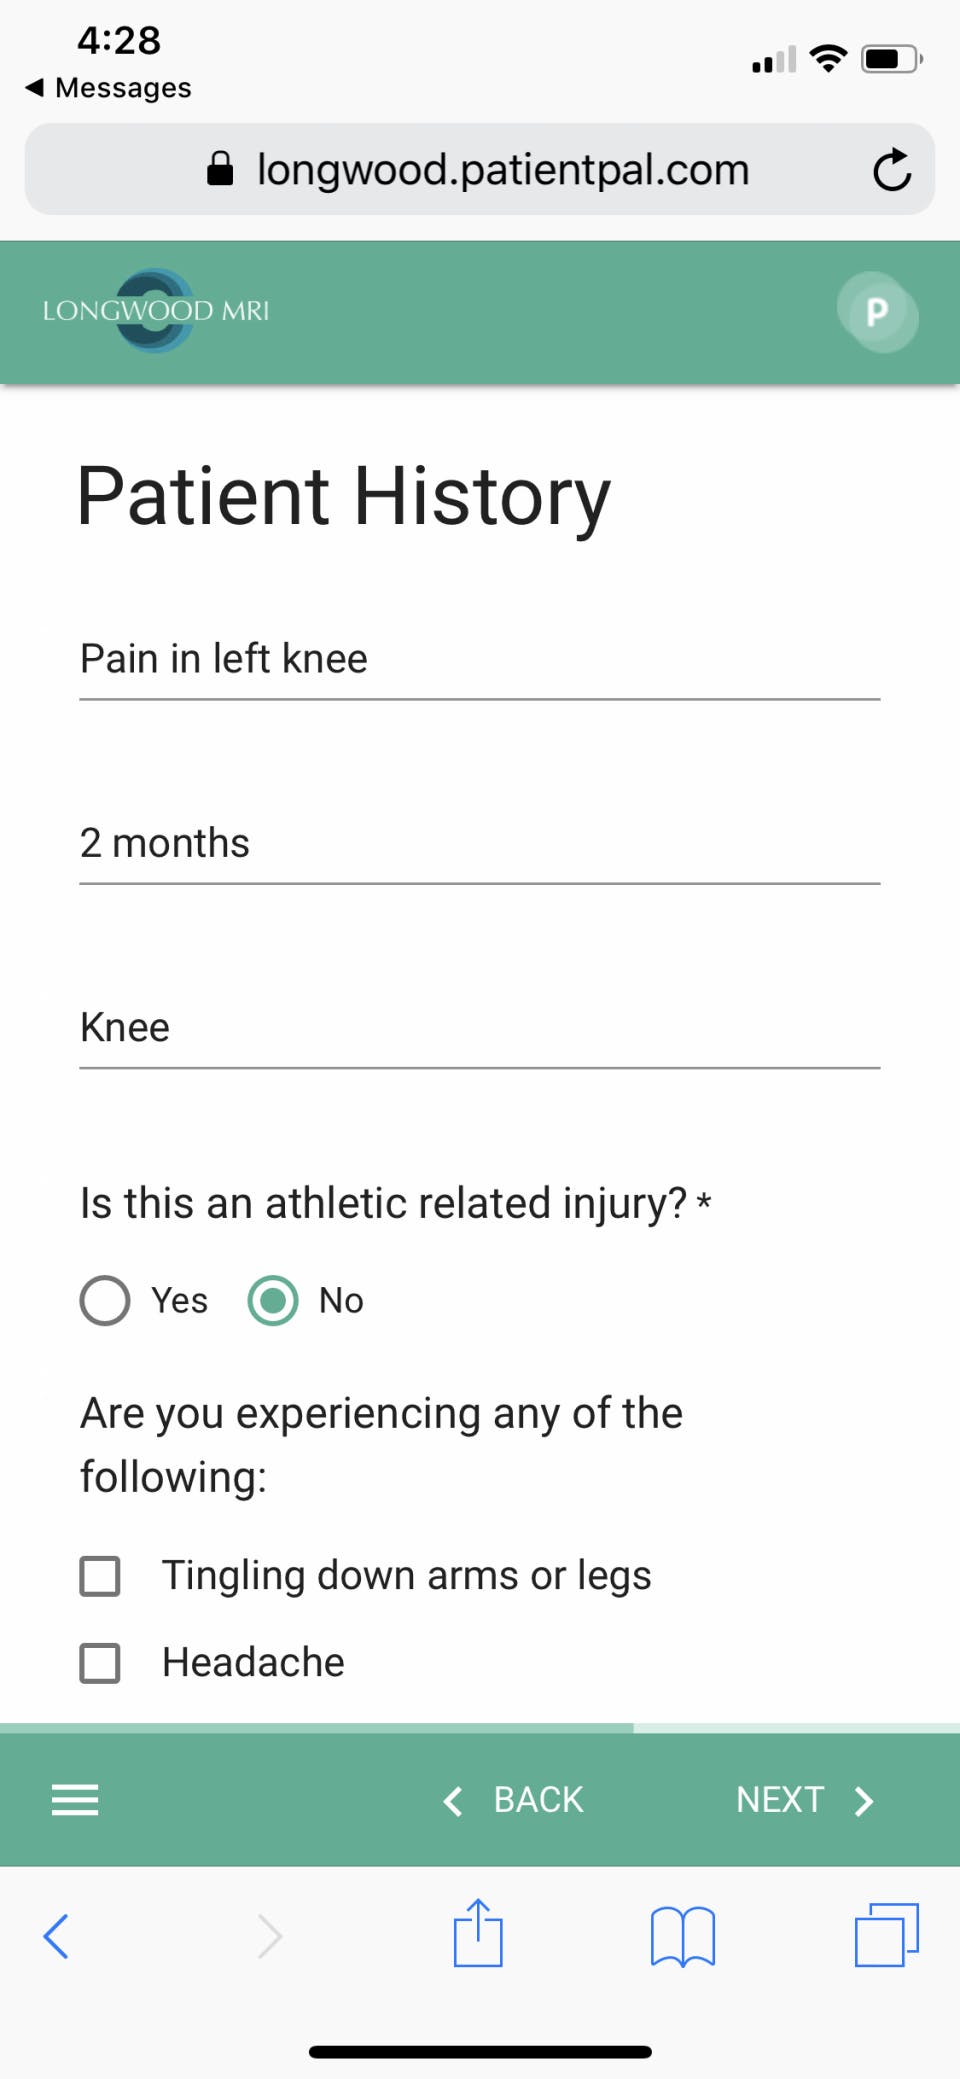Tap the Safari share icon

478,1934
